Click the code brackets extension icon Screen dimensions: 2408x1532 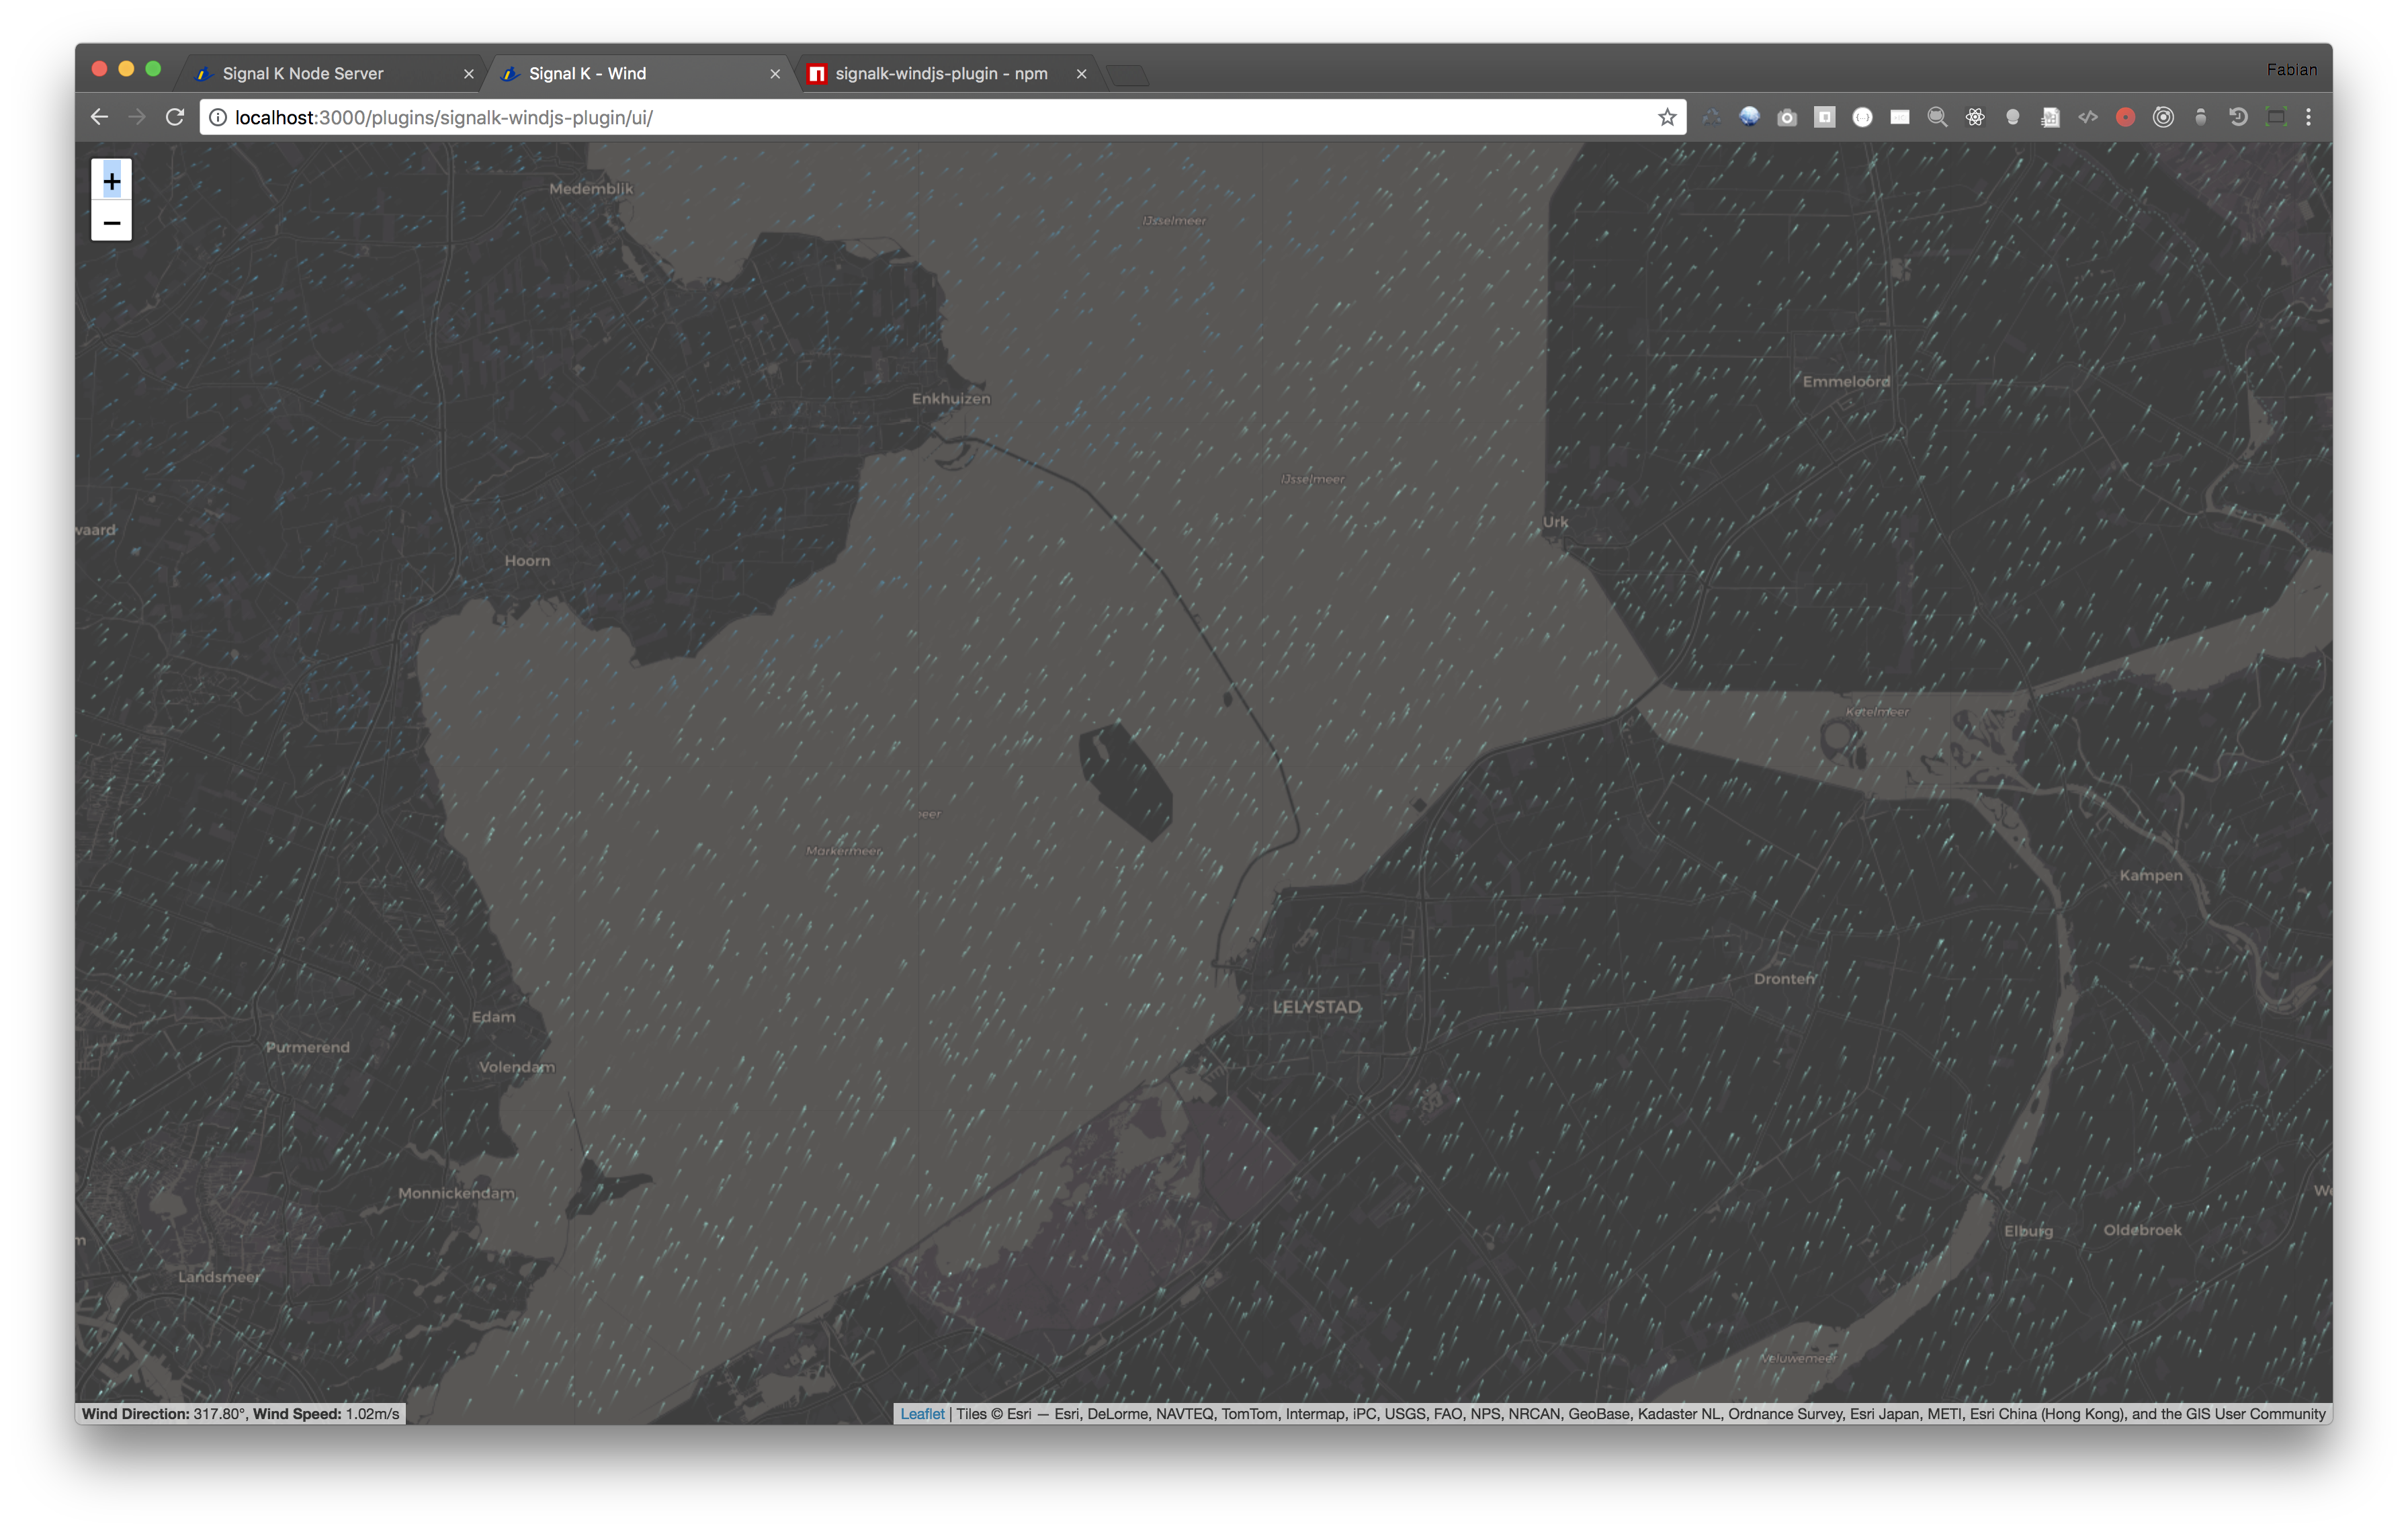[x=2088, y=117]
